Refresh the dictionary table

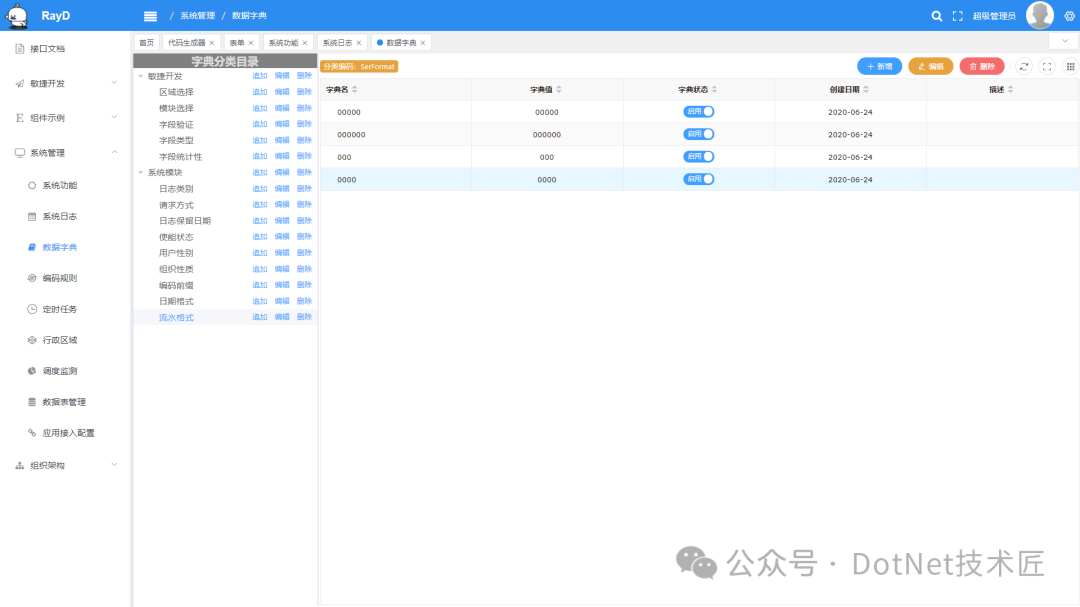pos(1024,67)
